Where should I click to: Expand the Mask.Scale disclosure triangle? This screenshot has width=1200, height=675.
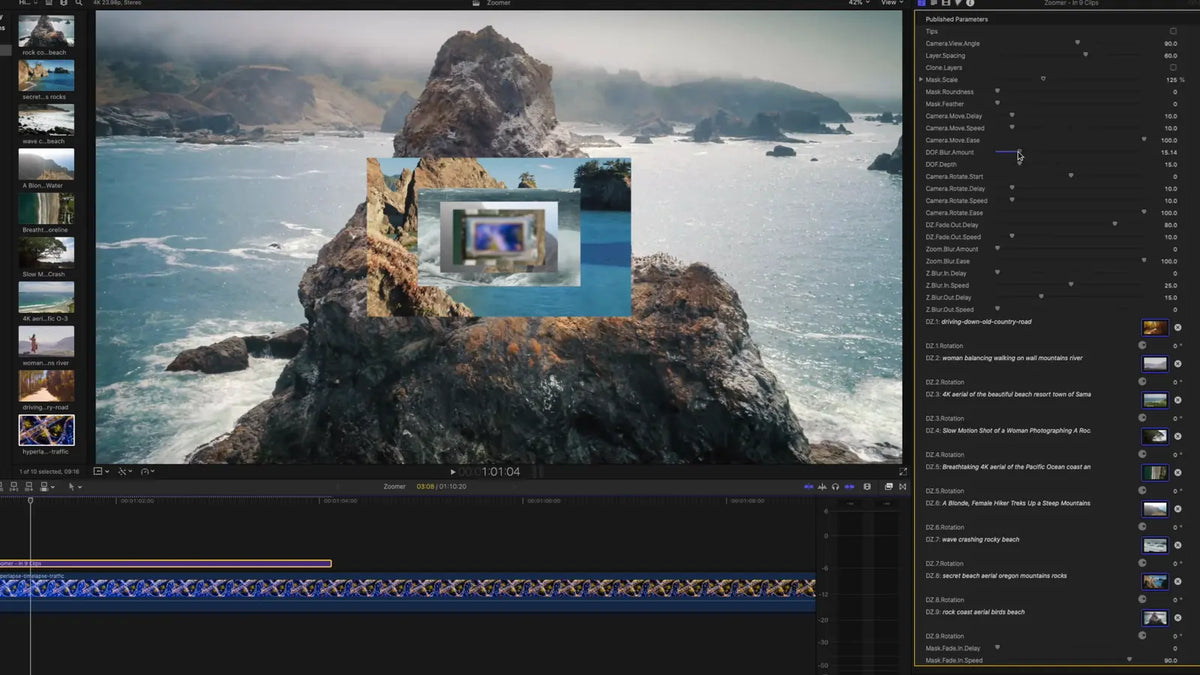[921, 79]
